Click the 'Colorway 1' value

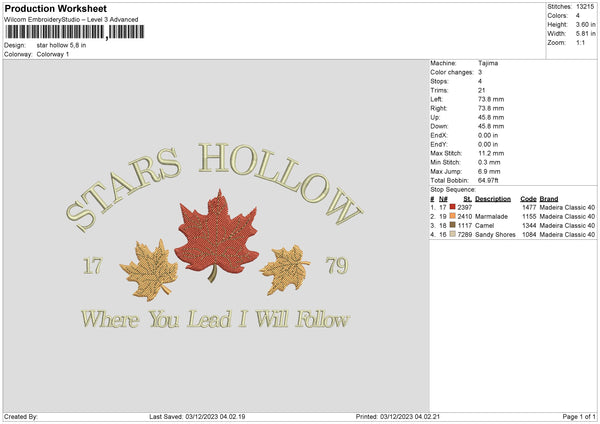pyautogui.click(x=53, y=54)
